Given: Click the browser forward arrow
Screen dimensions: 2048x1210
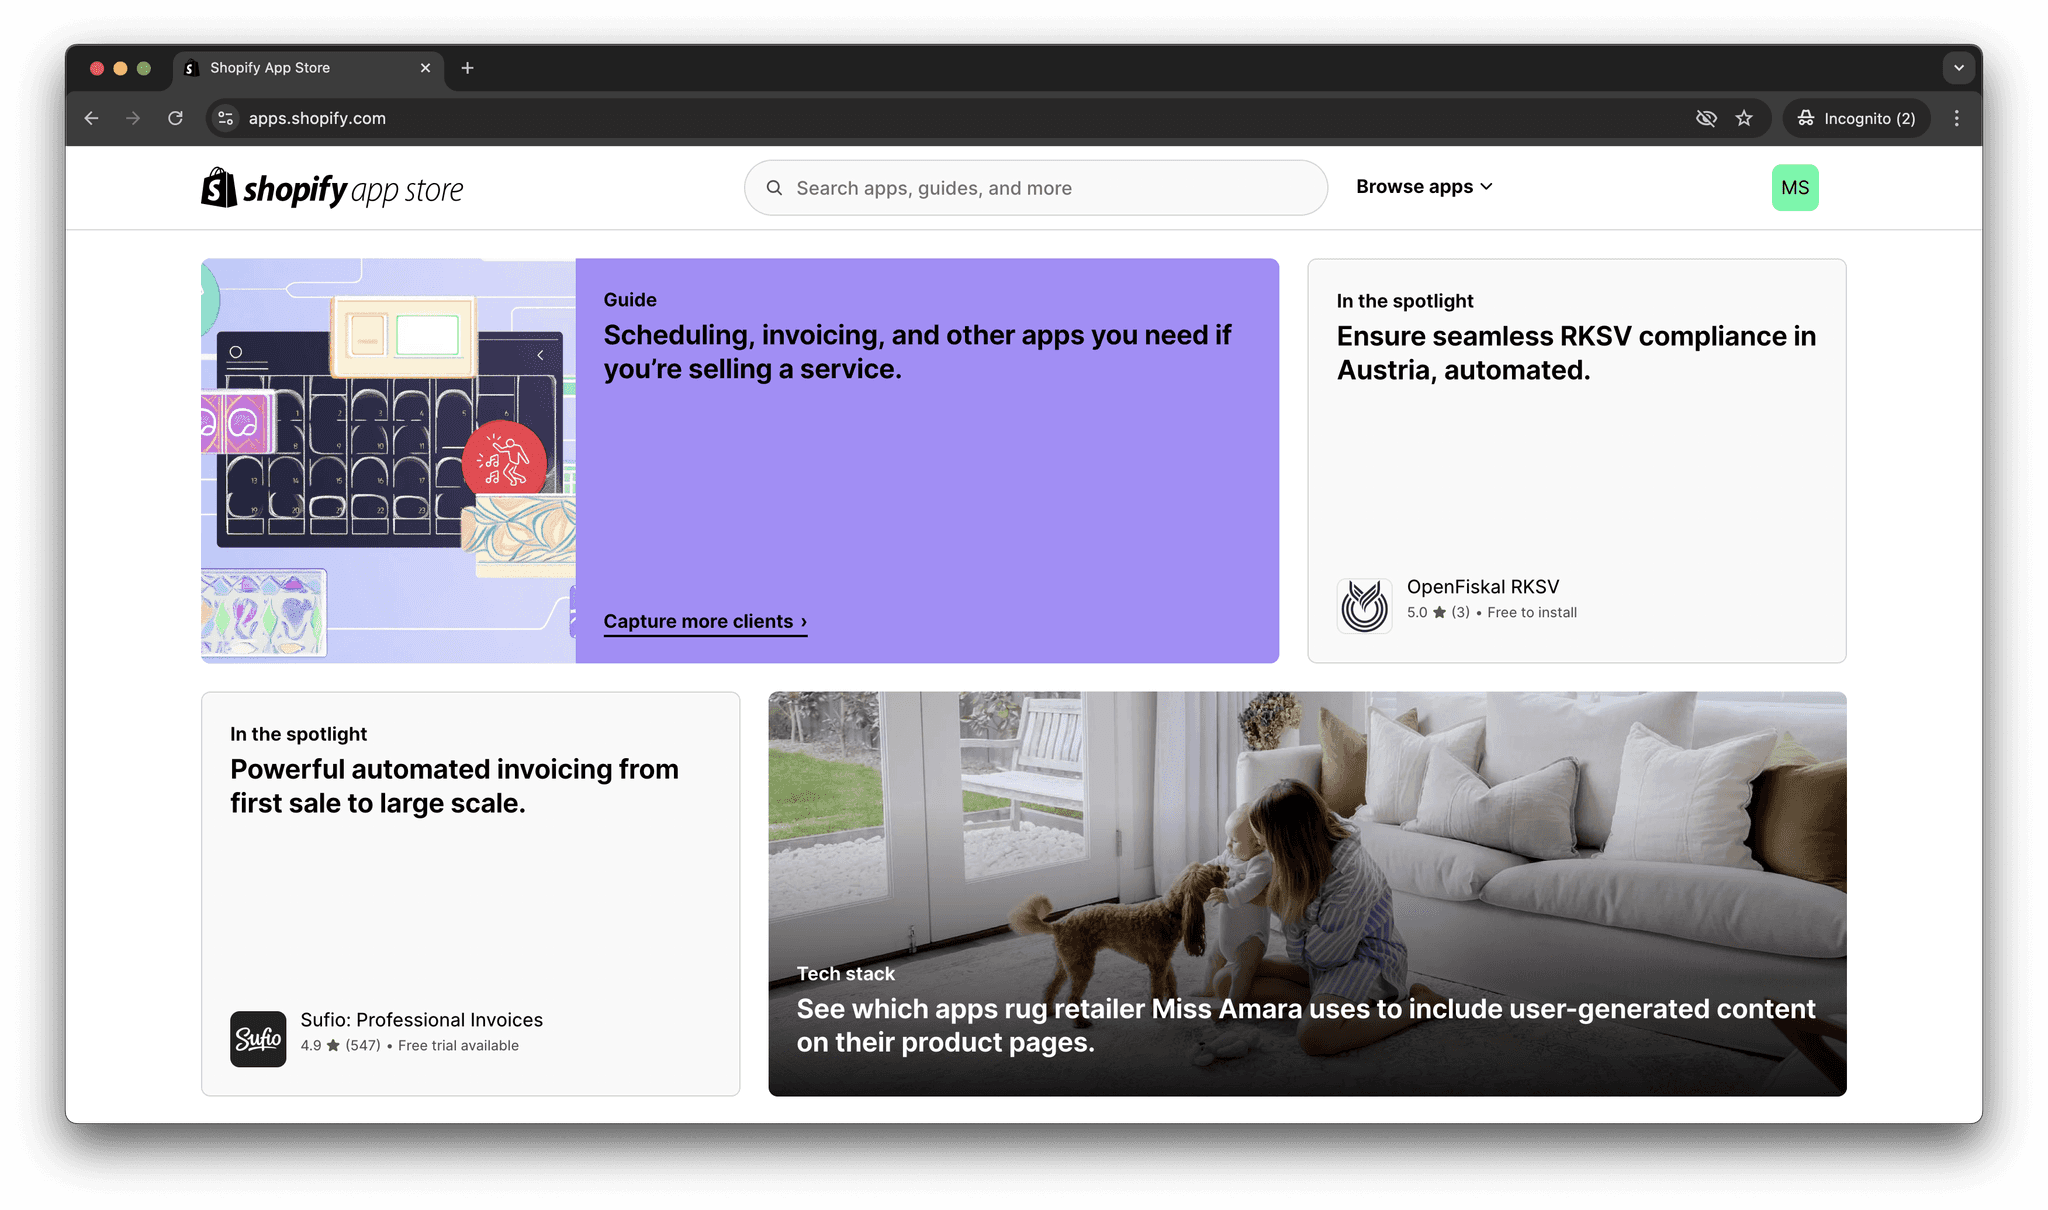Looking at the screenshot, I should 133,118.
